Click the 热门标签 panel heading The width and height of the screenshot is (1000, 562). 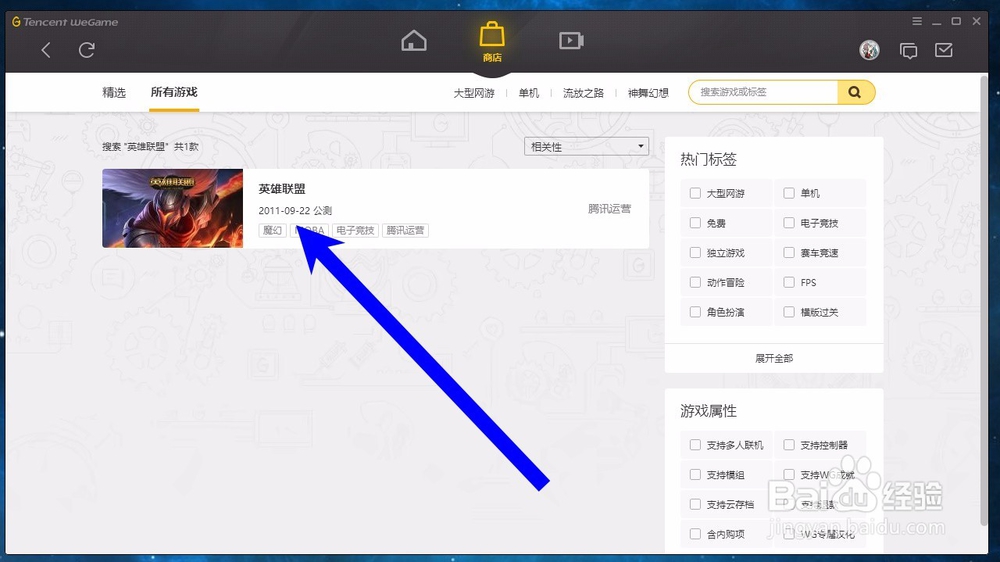(x=708, y=159)
